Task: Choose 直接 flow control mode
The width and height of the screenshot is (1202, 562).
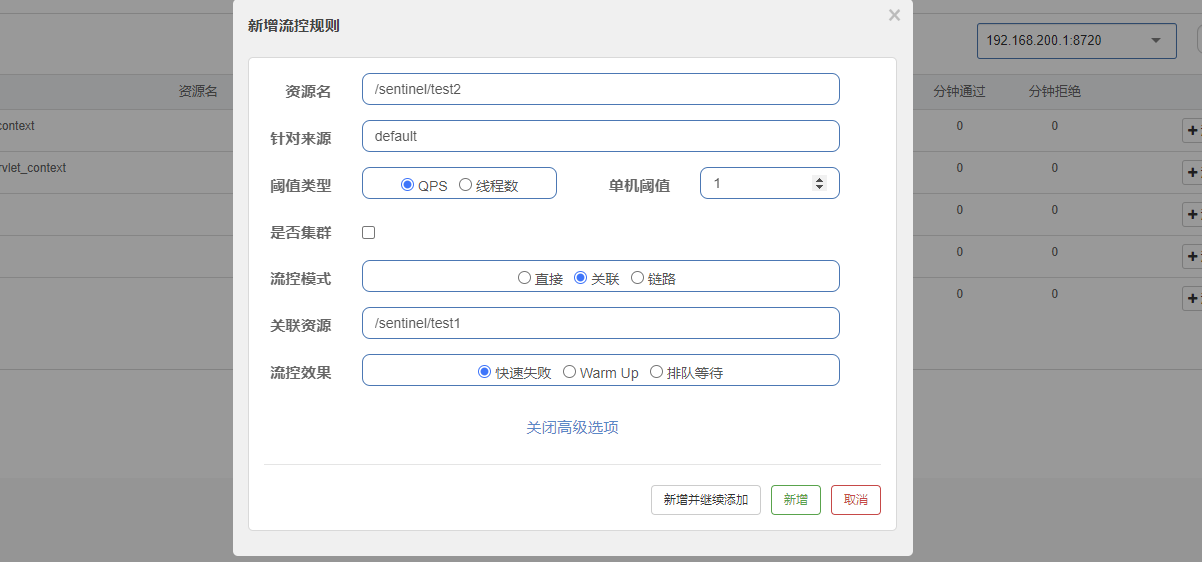Action: (x=524, y=278)
